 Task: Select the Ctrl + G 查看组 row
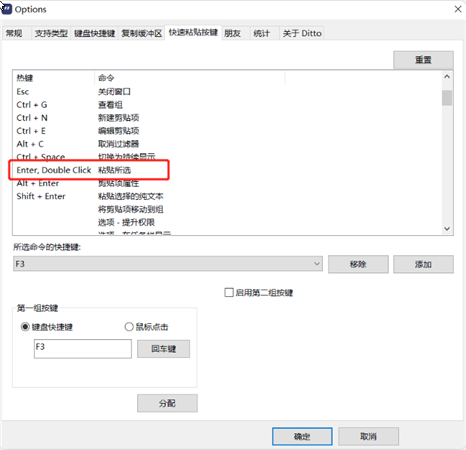(x=227, y=105)
